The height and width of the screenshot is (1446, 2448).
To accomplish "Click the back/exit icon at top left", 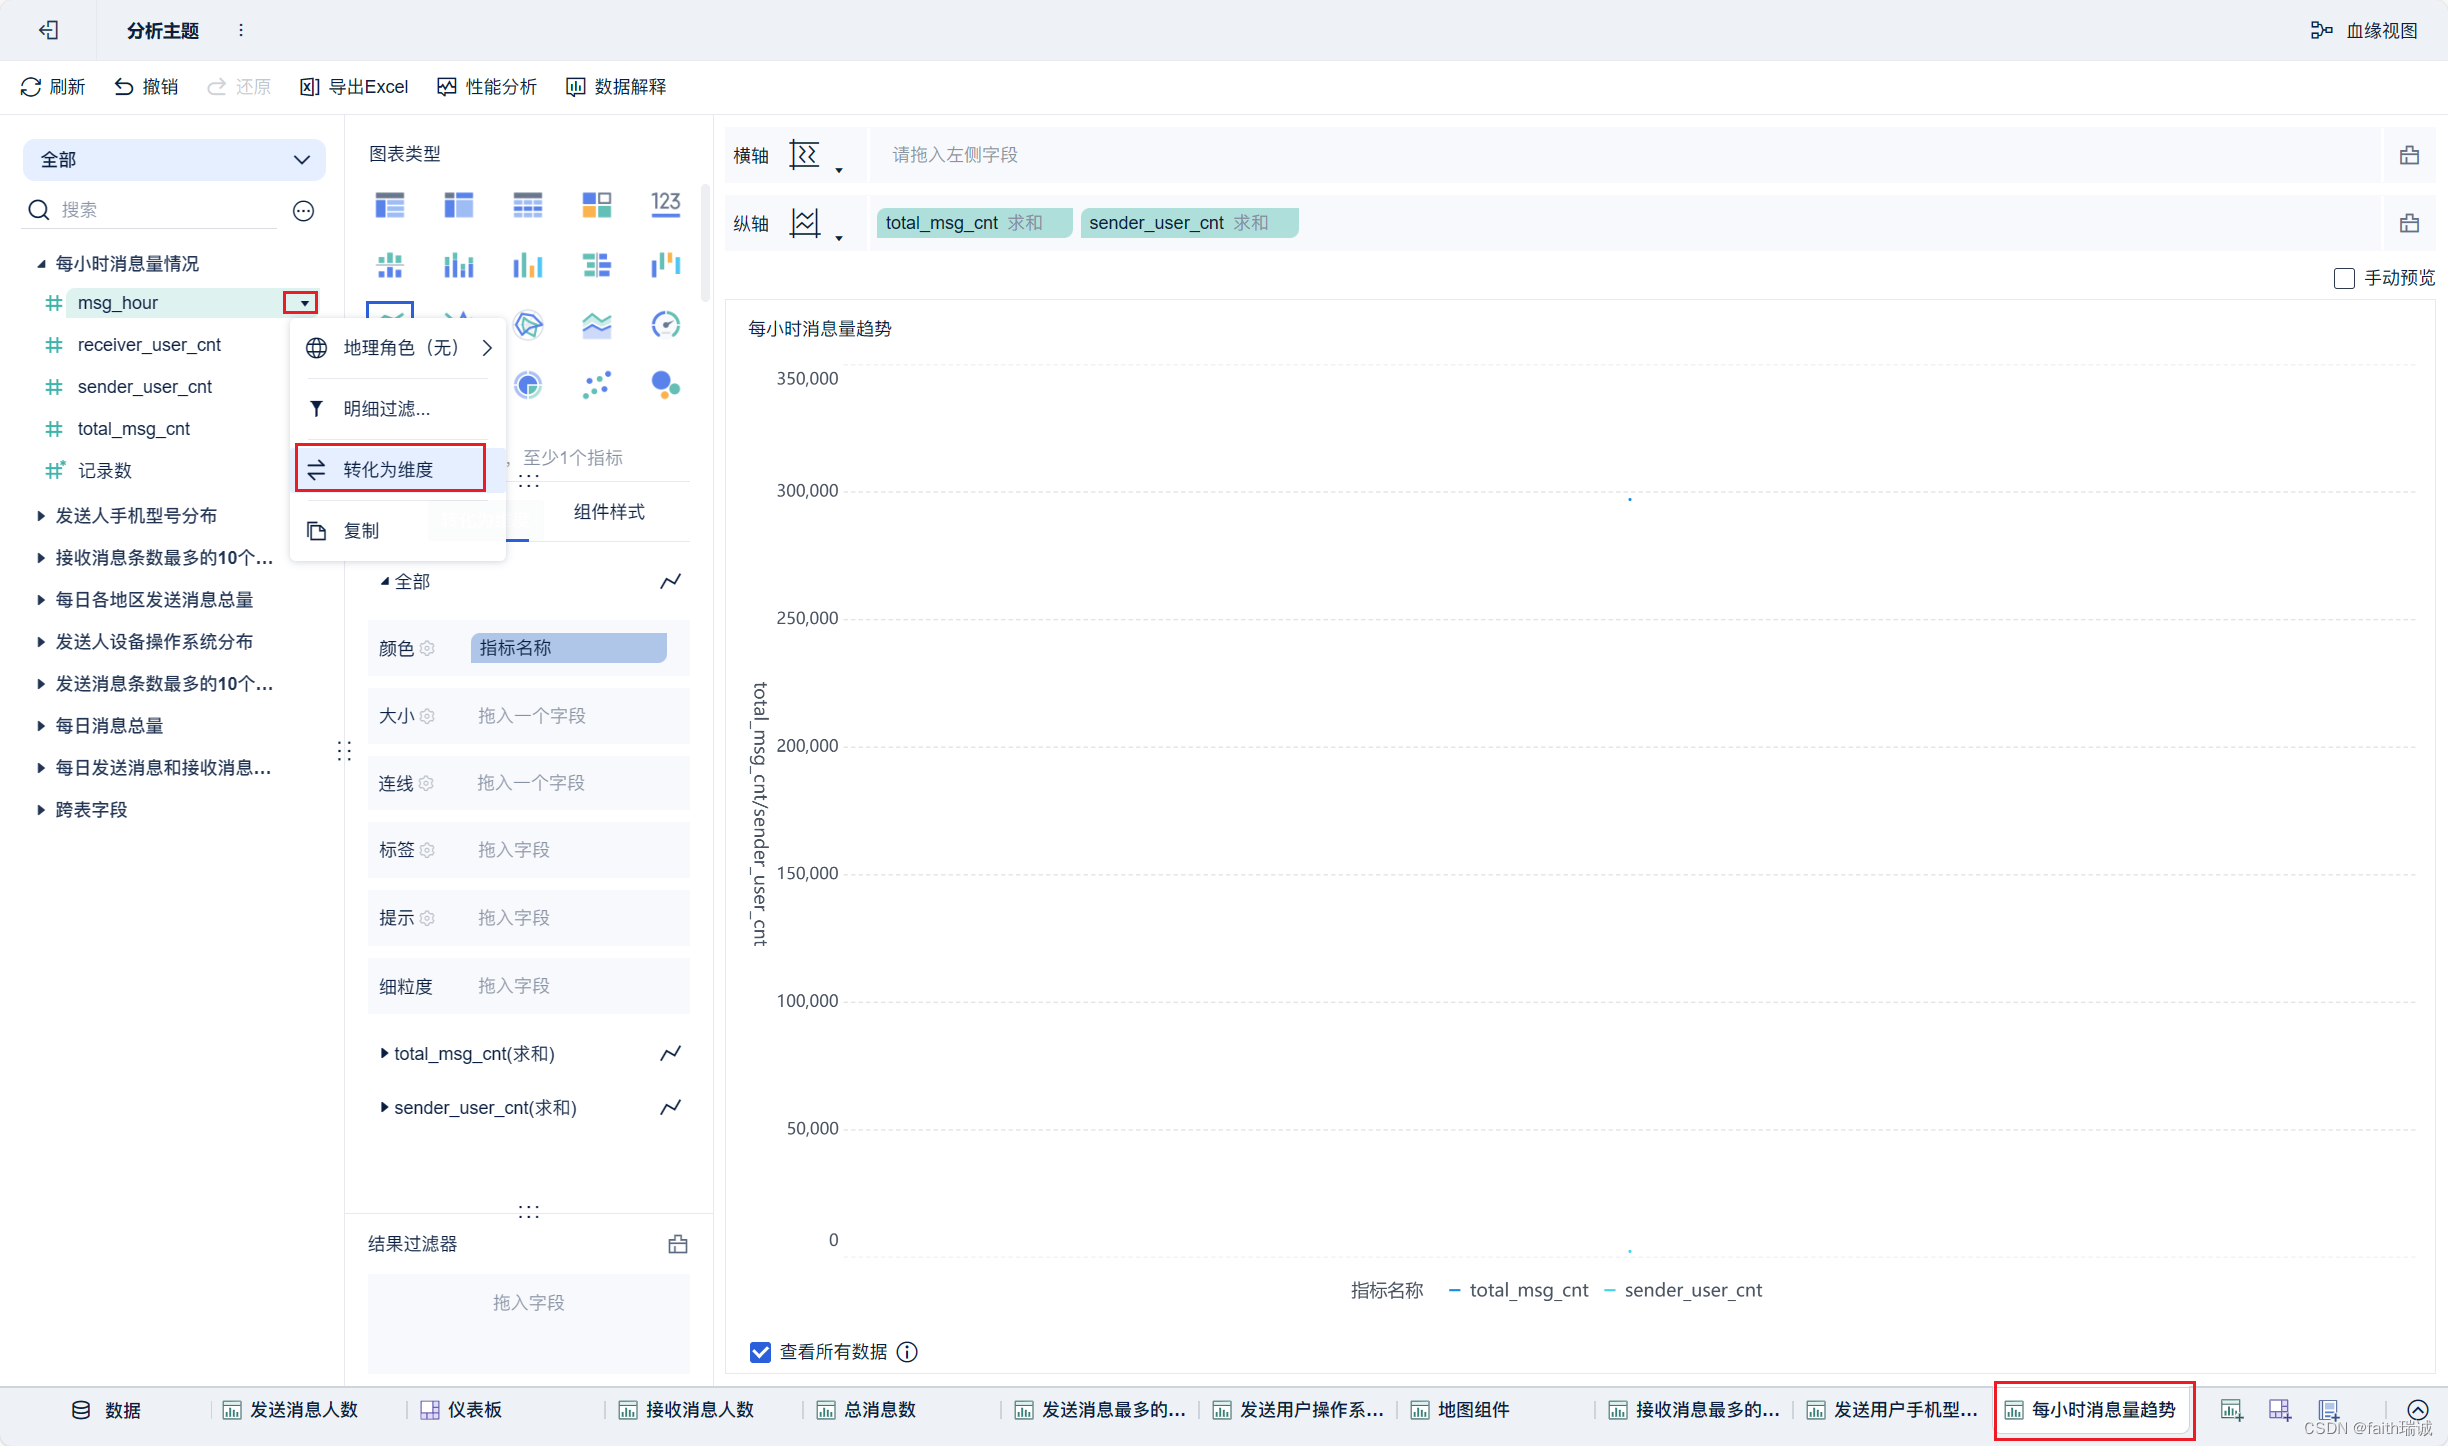I will pos(48,30).
